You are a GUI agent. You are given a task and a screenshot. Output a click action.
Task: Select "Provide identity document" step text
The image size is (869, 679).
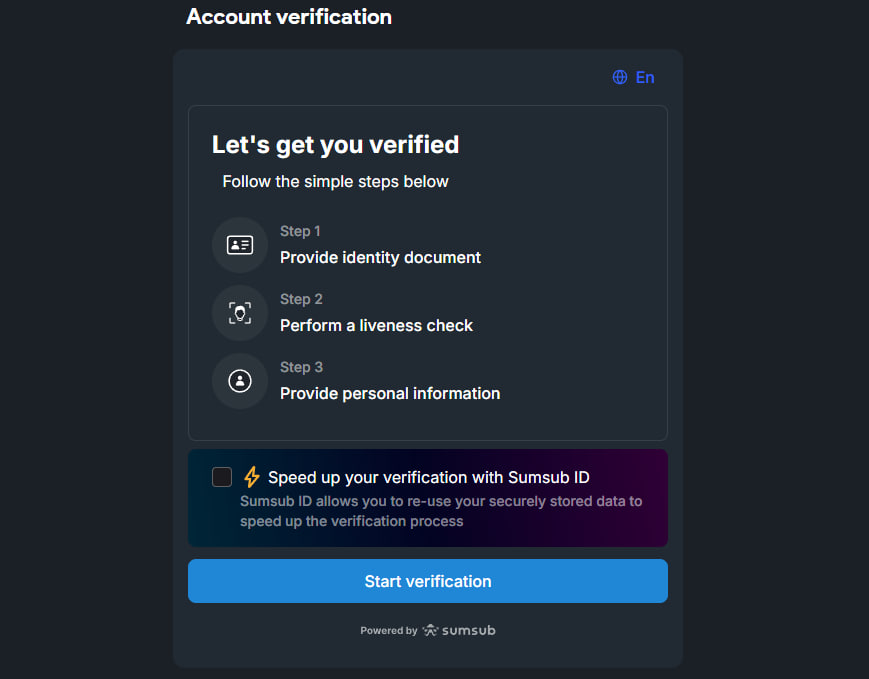[x=380, y=257]
